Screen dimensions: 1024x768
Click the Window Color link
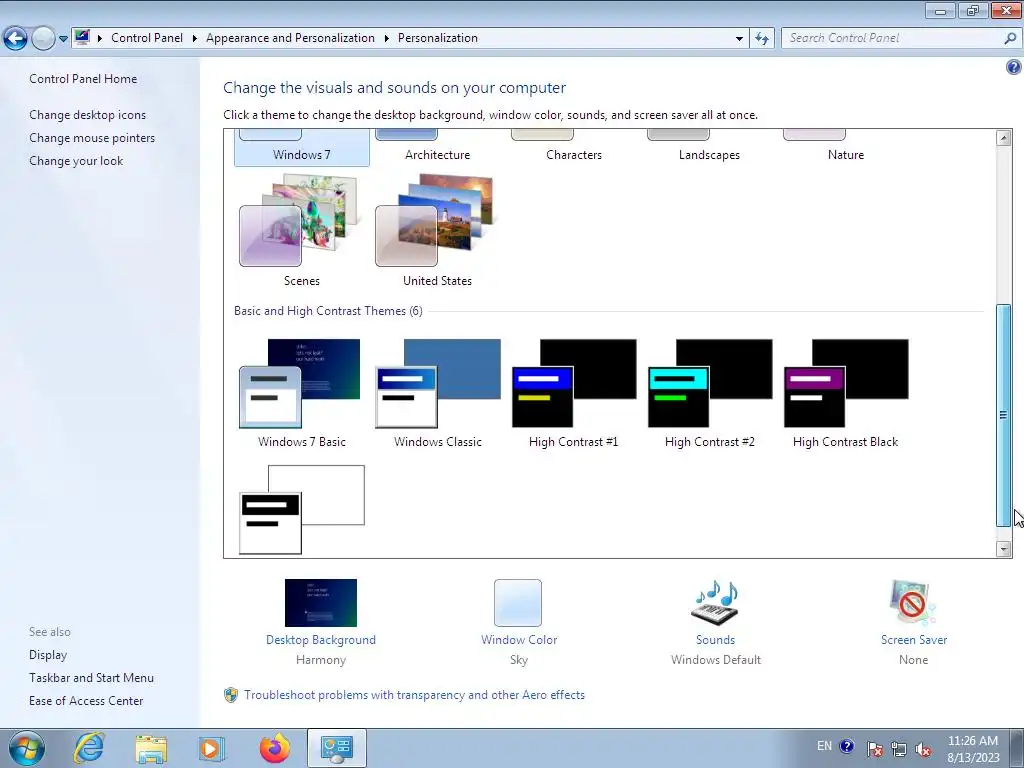coord(519,640)
